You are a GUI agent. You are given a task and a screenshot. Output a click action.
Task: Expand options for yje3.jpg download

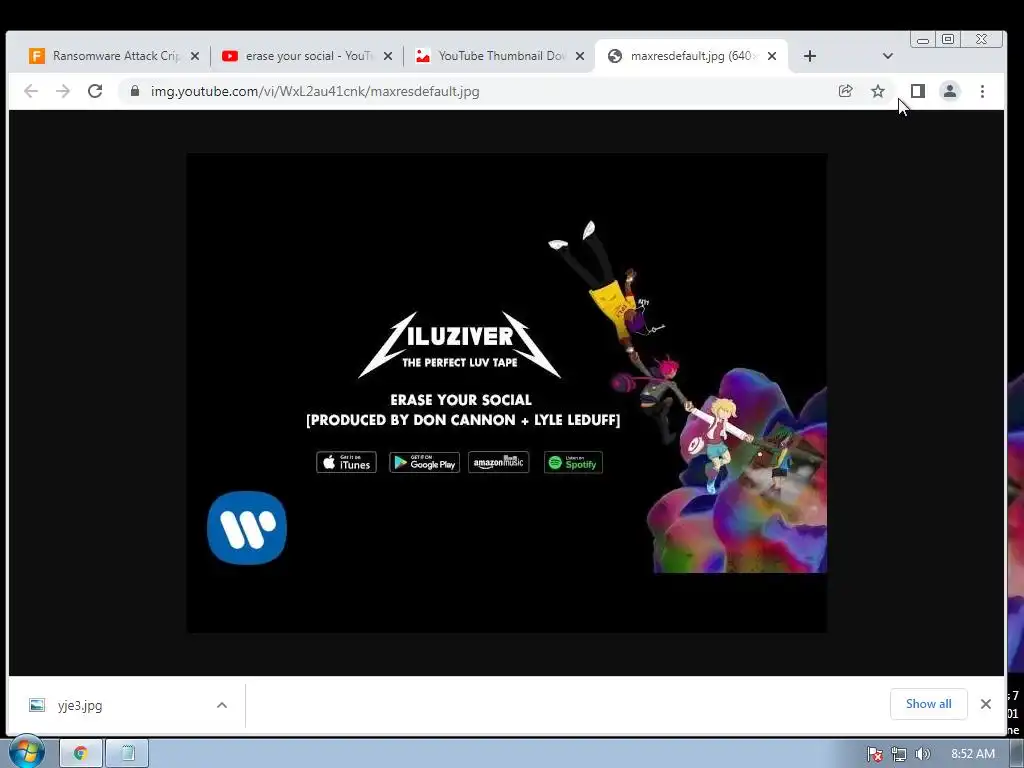[x=222, y=705]
